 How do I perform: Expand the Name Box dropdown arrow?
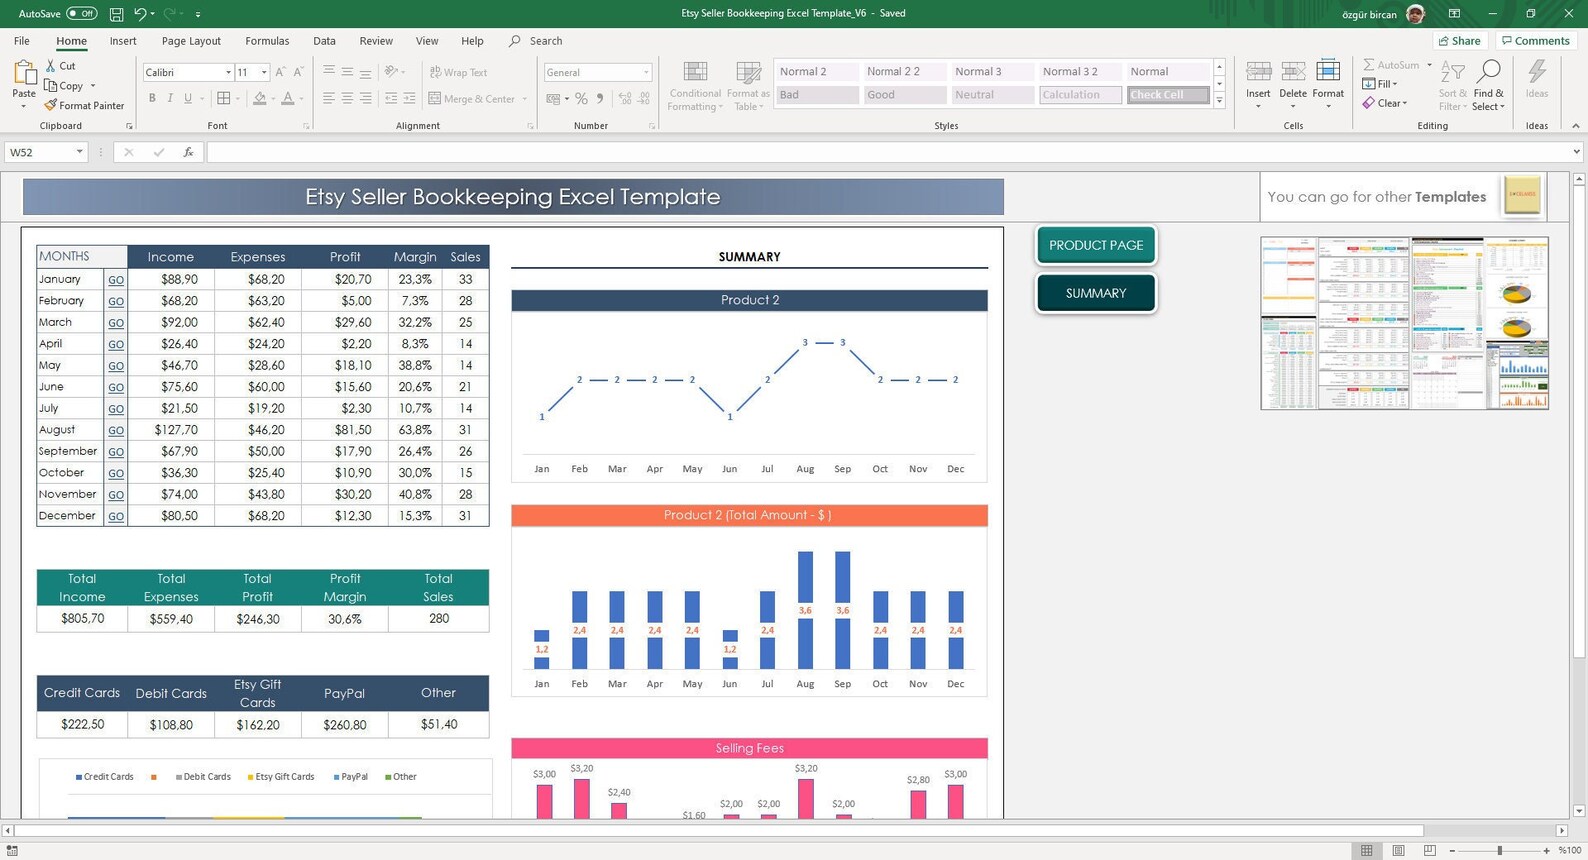pos(79,152)
